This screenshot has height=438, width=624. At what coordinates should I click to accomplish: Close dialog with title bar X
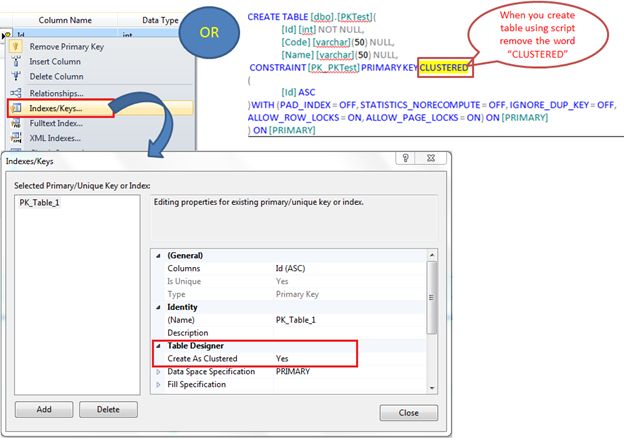(x=430, y=158)
